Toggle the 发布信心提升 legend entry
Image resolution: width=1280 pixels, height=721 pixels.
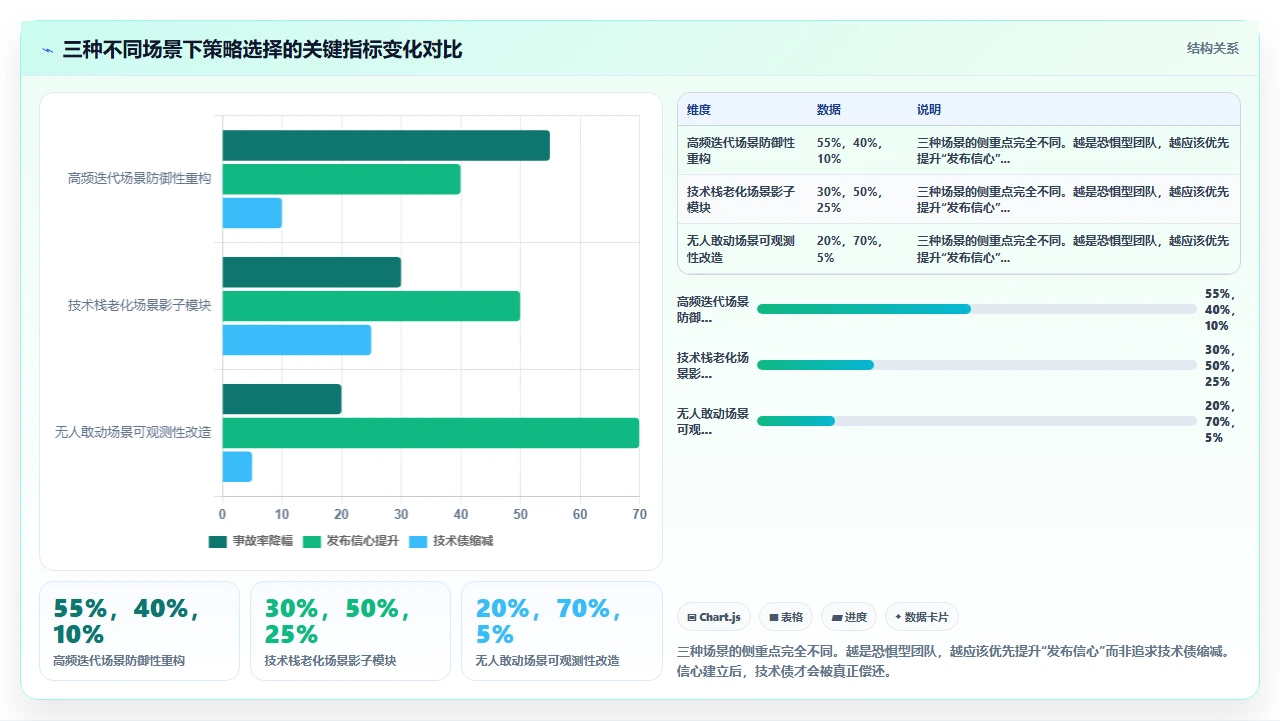[351, 541]
